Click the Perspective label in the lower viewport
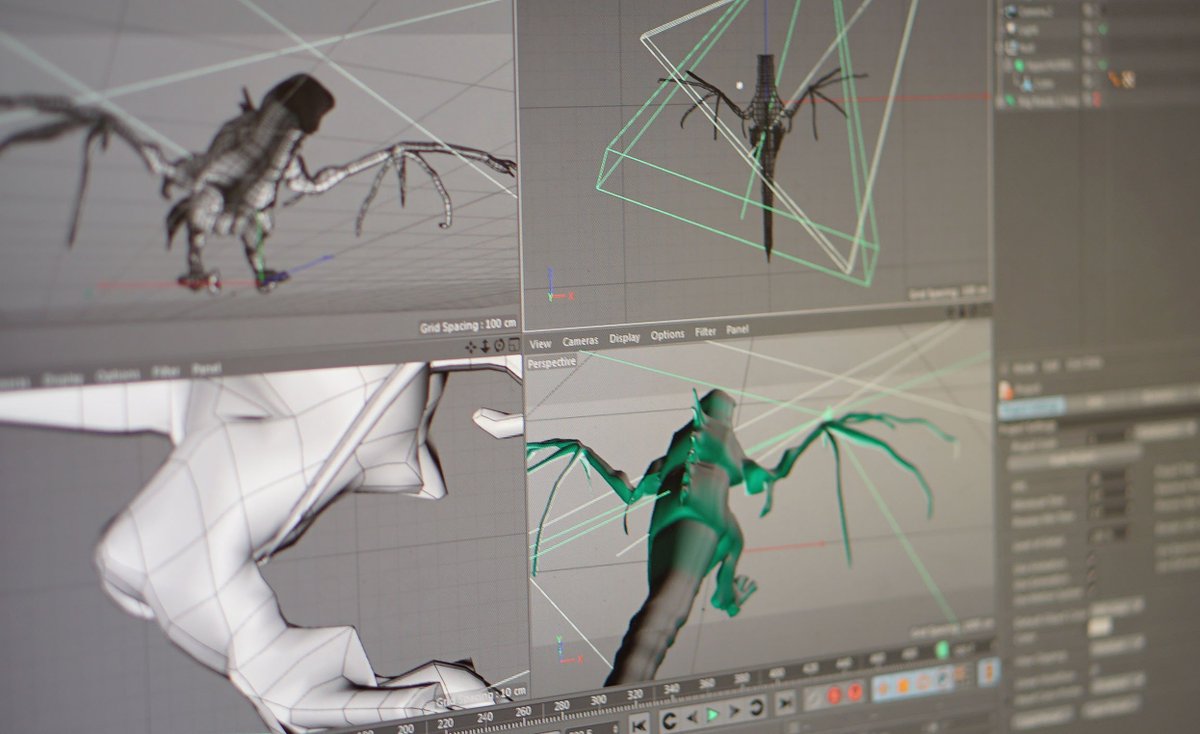 (550, 362)
